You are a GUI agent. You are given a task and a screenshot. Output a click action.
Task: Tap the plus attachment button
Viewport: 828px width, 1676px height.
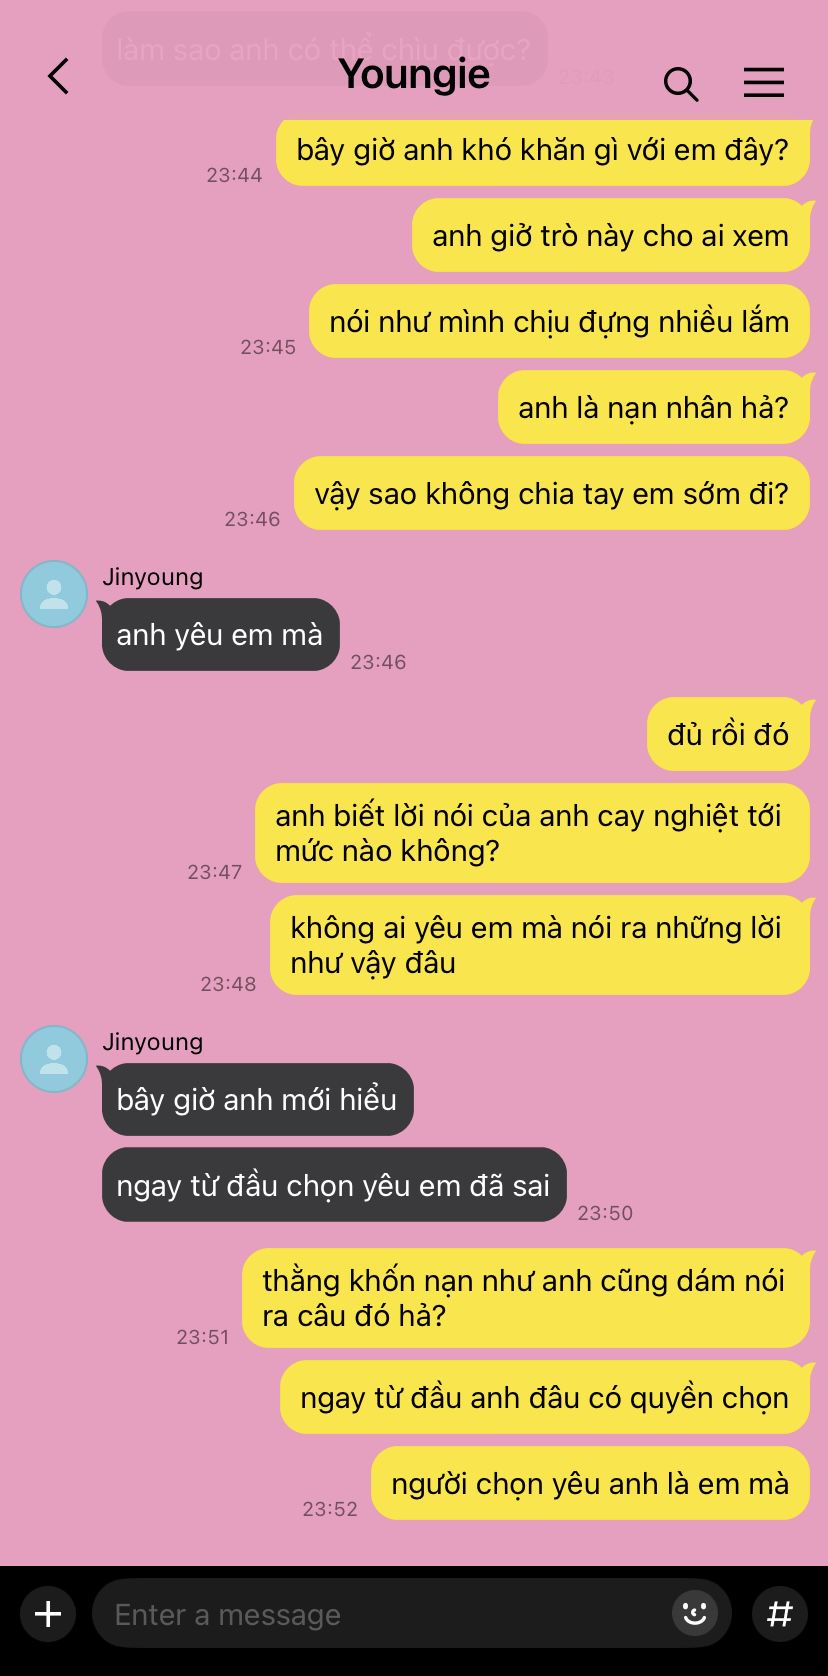(48, 1614)
